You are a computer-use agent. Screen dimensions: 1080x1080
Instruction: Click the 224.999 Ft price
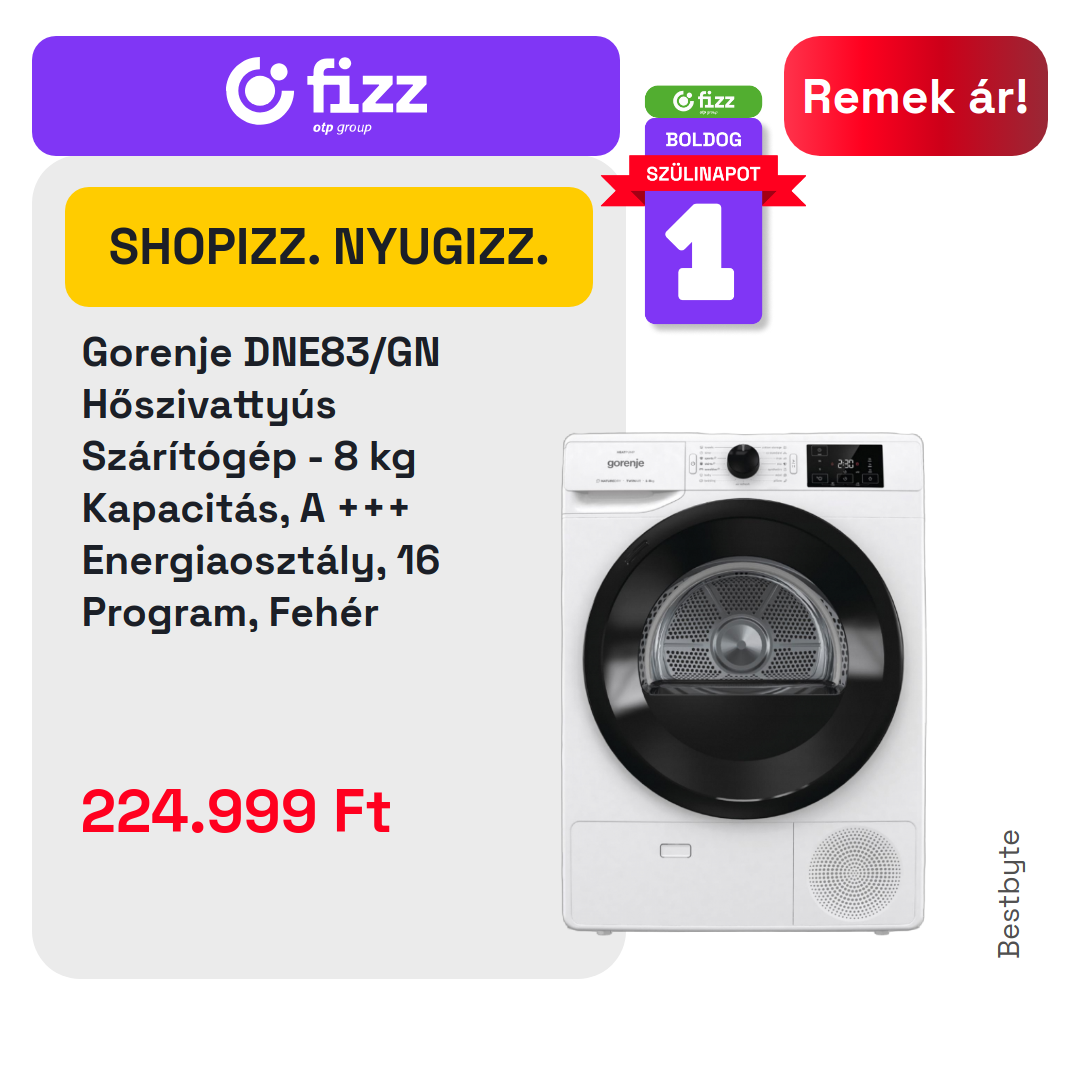click(x=236, y=811)
